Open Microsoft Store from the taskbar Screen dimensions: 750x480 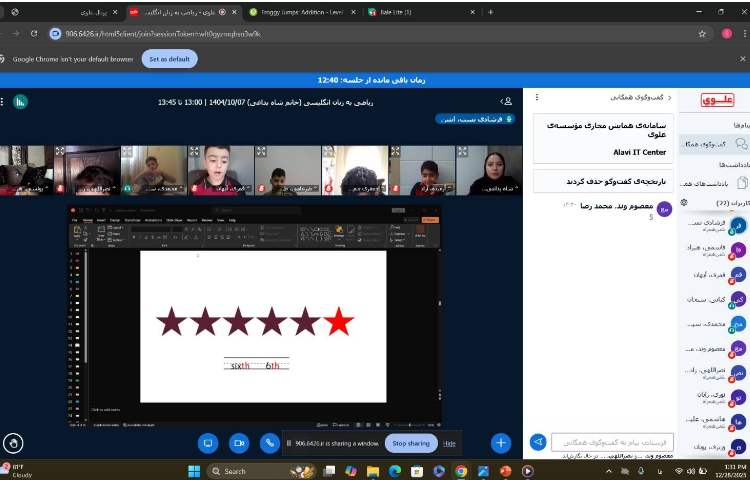click(x=417, y=471)
